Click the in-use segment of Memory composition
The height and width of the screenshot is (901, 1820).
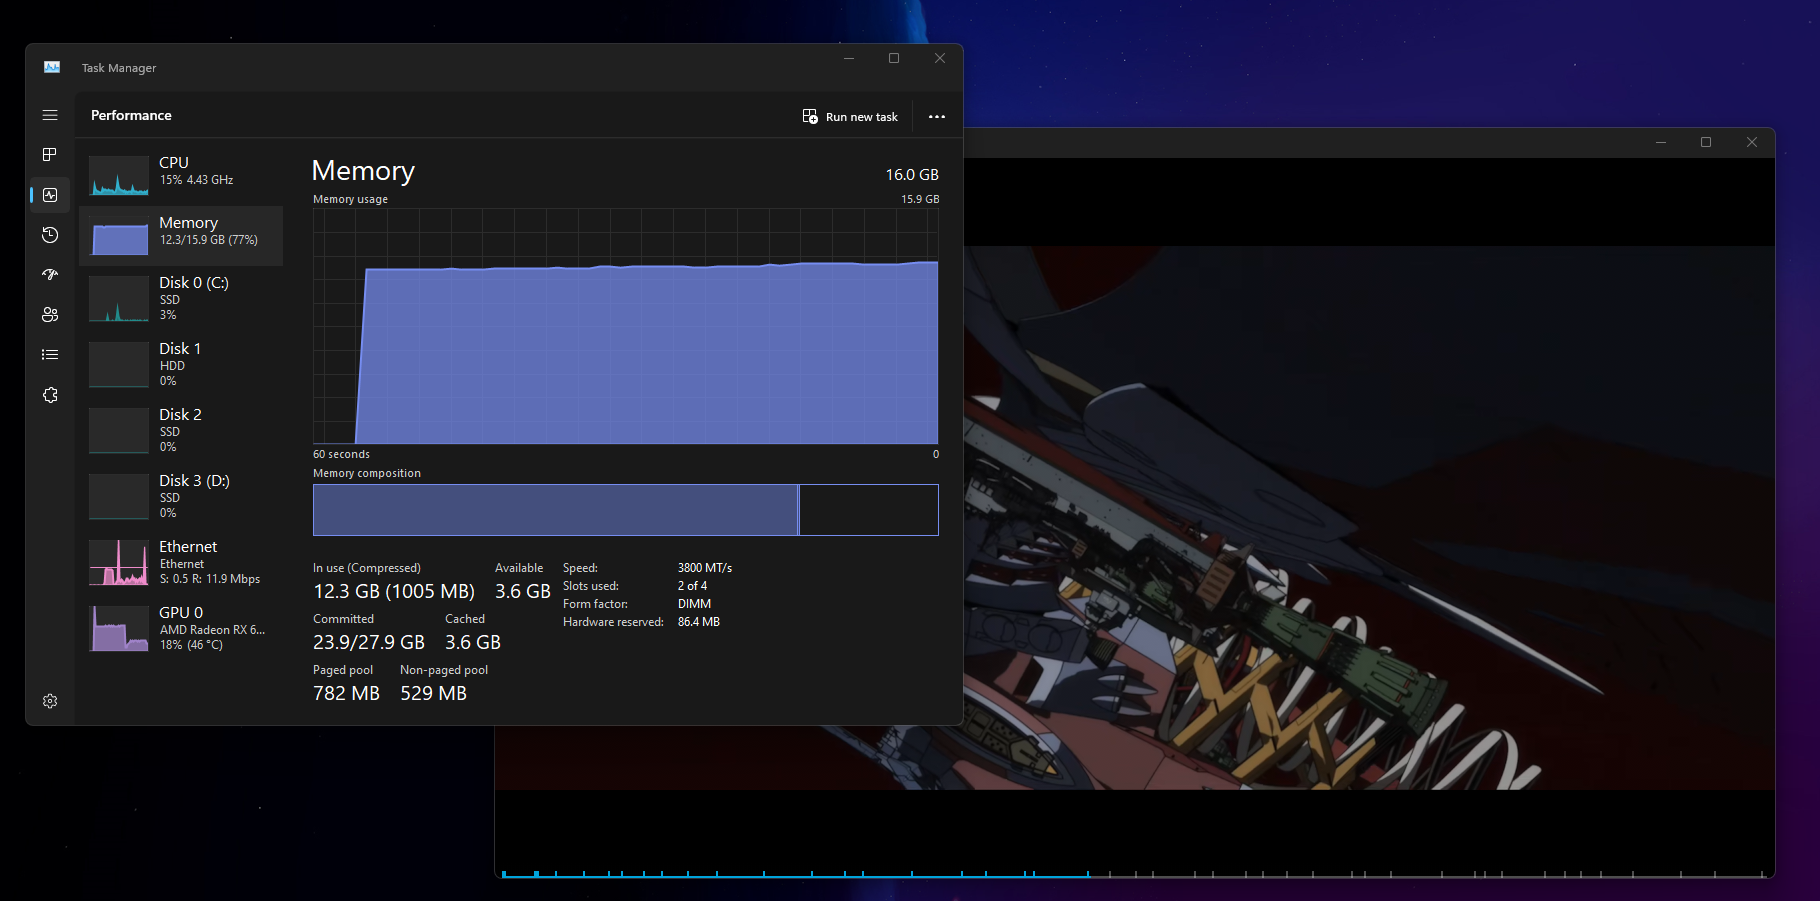[555, 510]
